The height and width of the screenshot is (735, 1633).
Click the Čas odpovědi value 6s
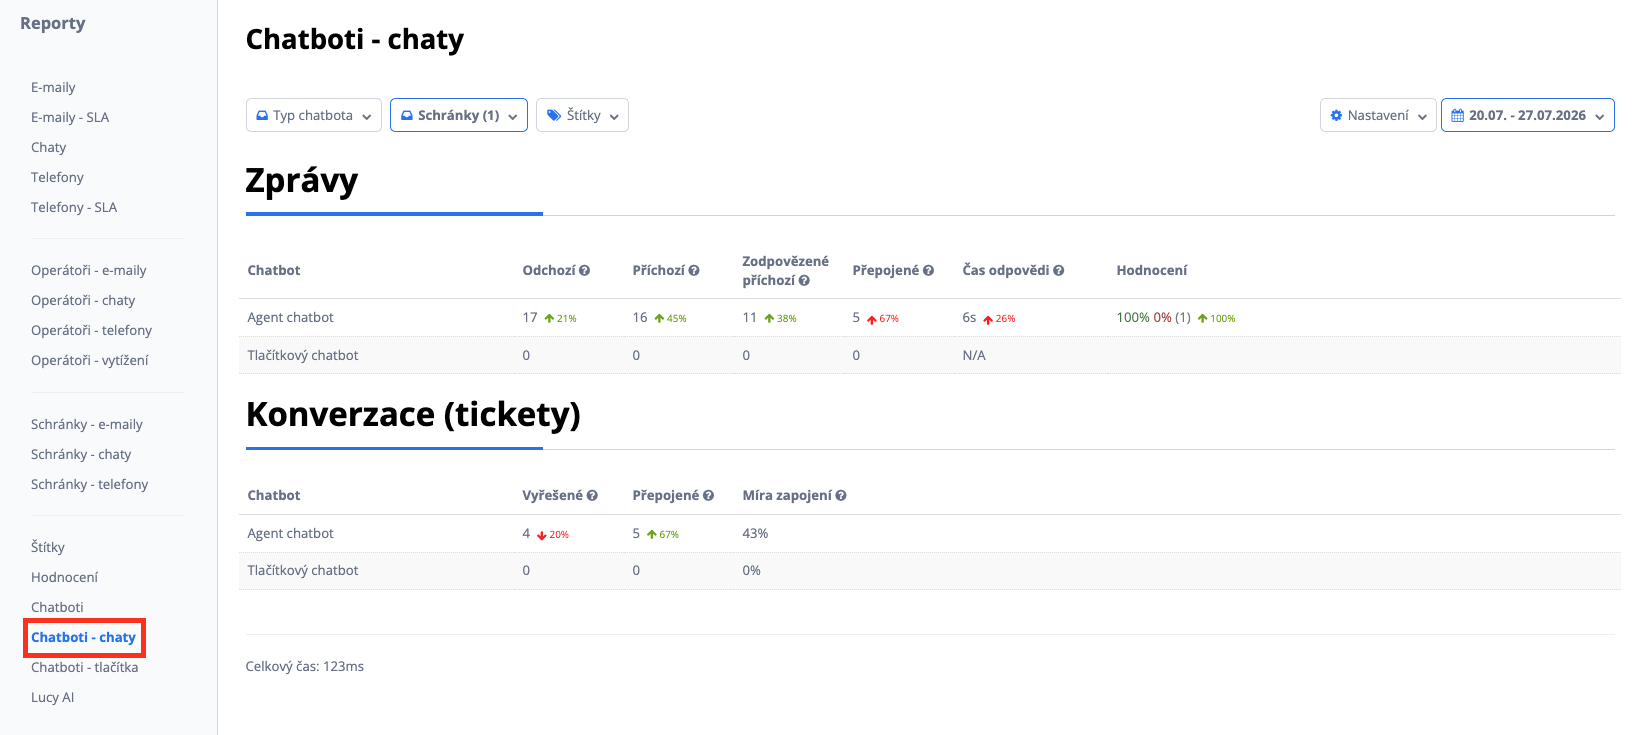coord(969,317)
